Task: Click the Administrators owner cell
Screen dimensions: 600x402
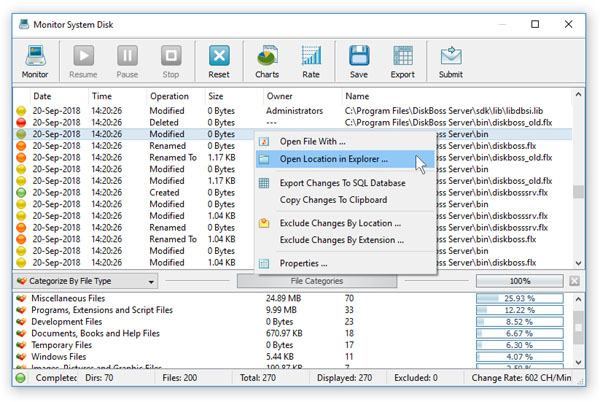Action: click(x=294, y=111)
